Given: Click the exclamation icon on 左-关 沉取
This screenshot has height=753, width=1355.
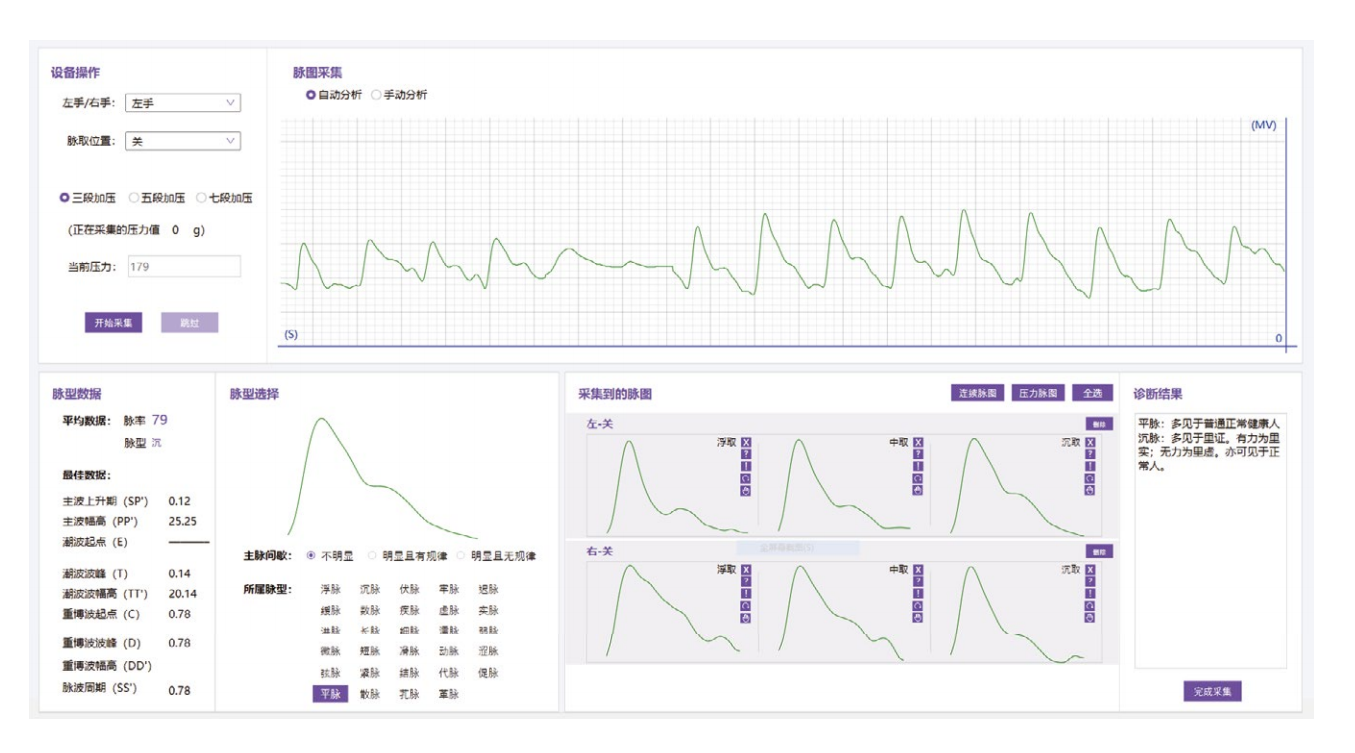Looking at the screenshot, I should pos(1090,466).
